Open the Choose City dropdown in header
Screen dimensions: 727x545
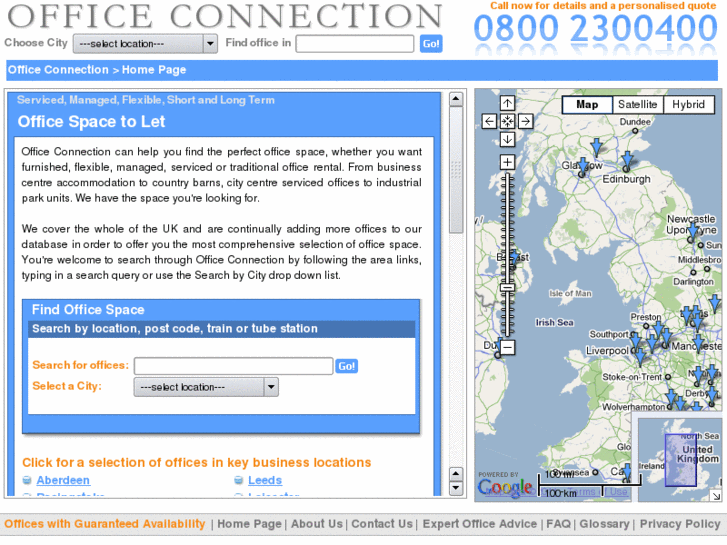(x=145, y=44)
